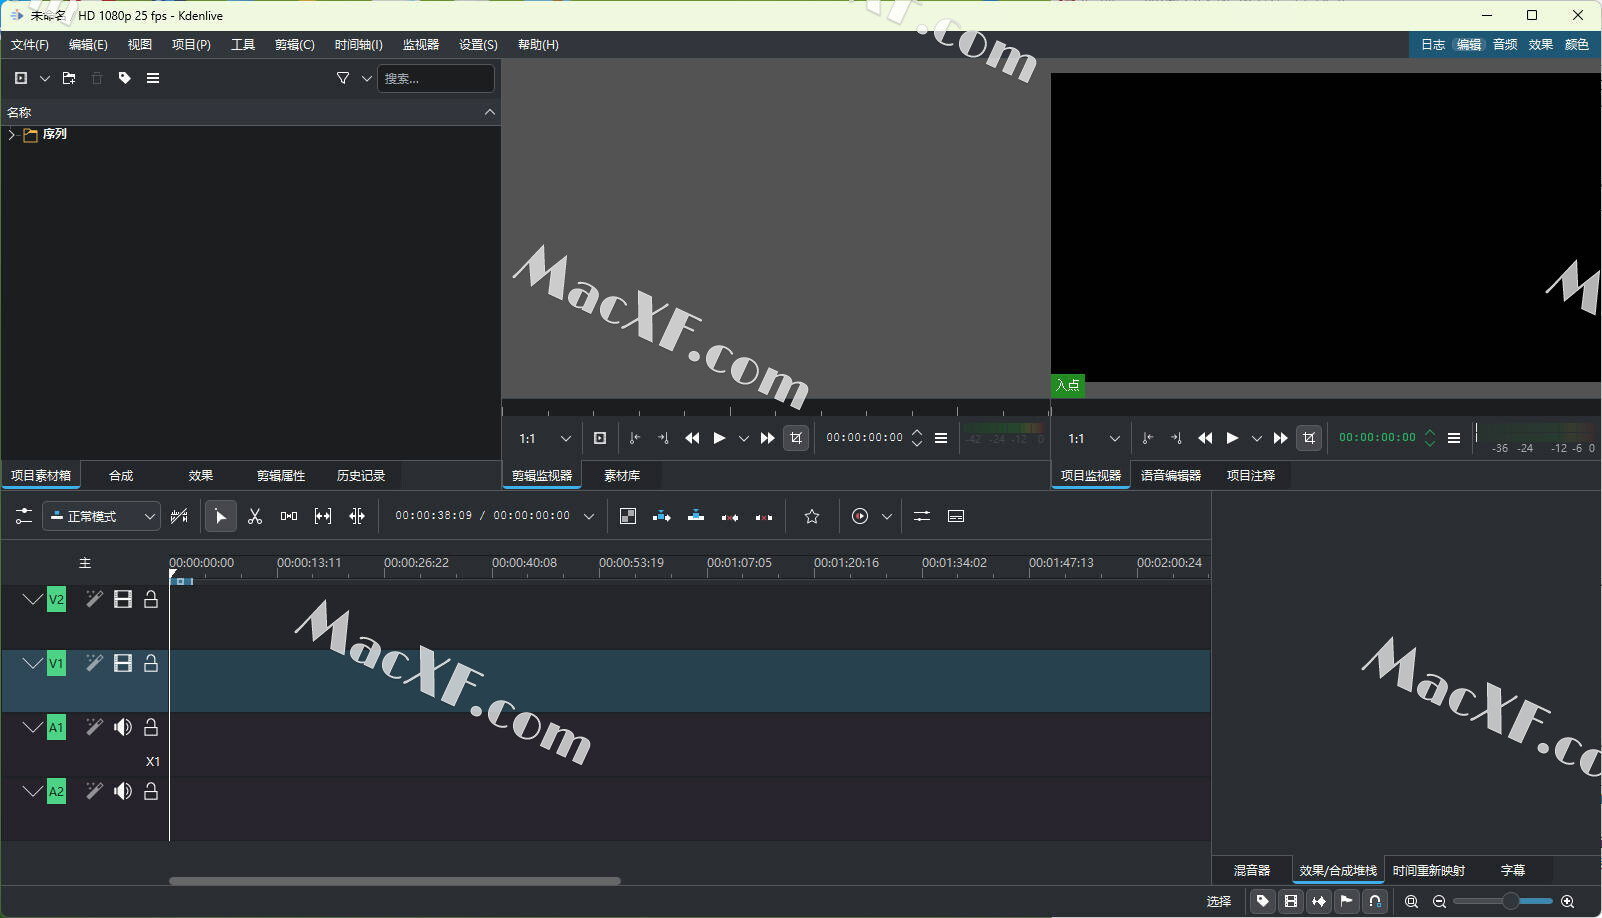Switch to the 字幕 tab
Viewport: 1602px width, 918px height.
click(x=1513, y=871)
